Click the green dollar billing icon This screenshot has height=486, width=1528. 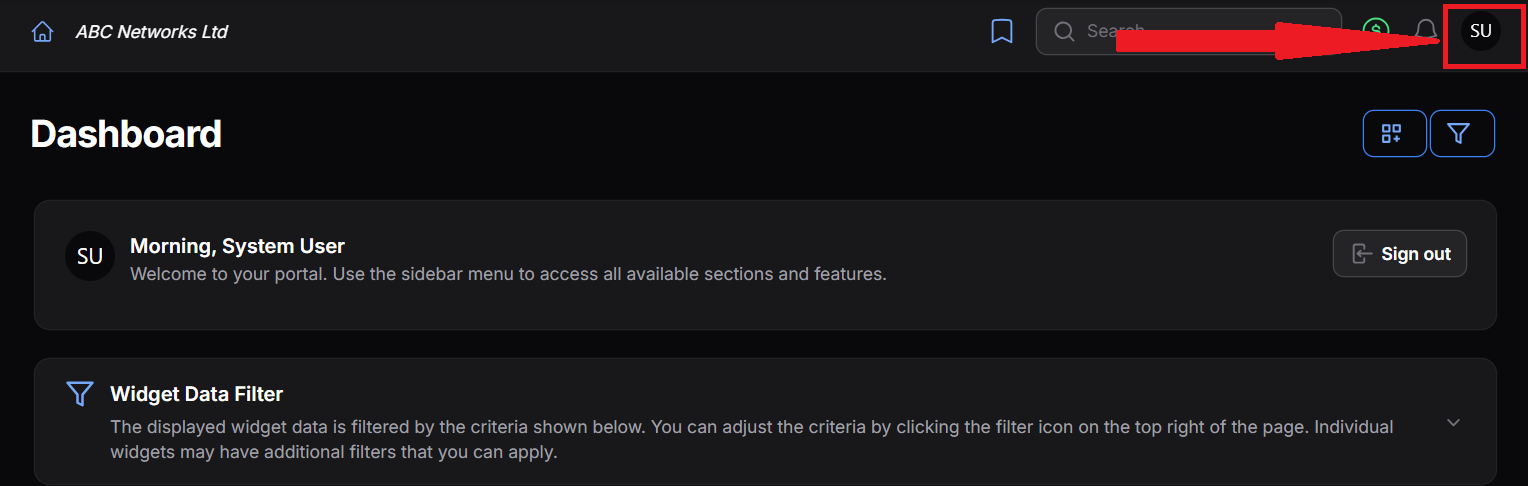[x=1376, y=31]
